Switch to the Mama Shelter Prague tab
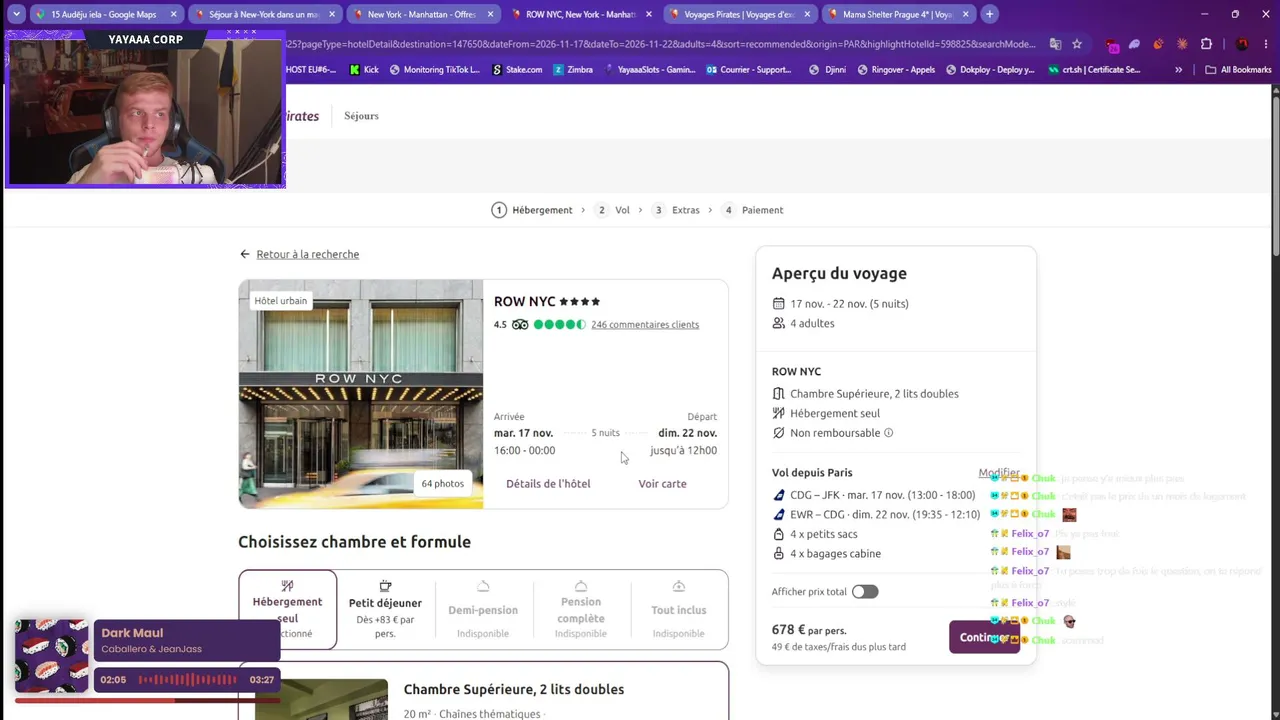The height and width of the screenshot is (720, 1280). point(896,14)
